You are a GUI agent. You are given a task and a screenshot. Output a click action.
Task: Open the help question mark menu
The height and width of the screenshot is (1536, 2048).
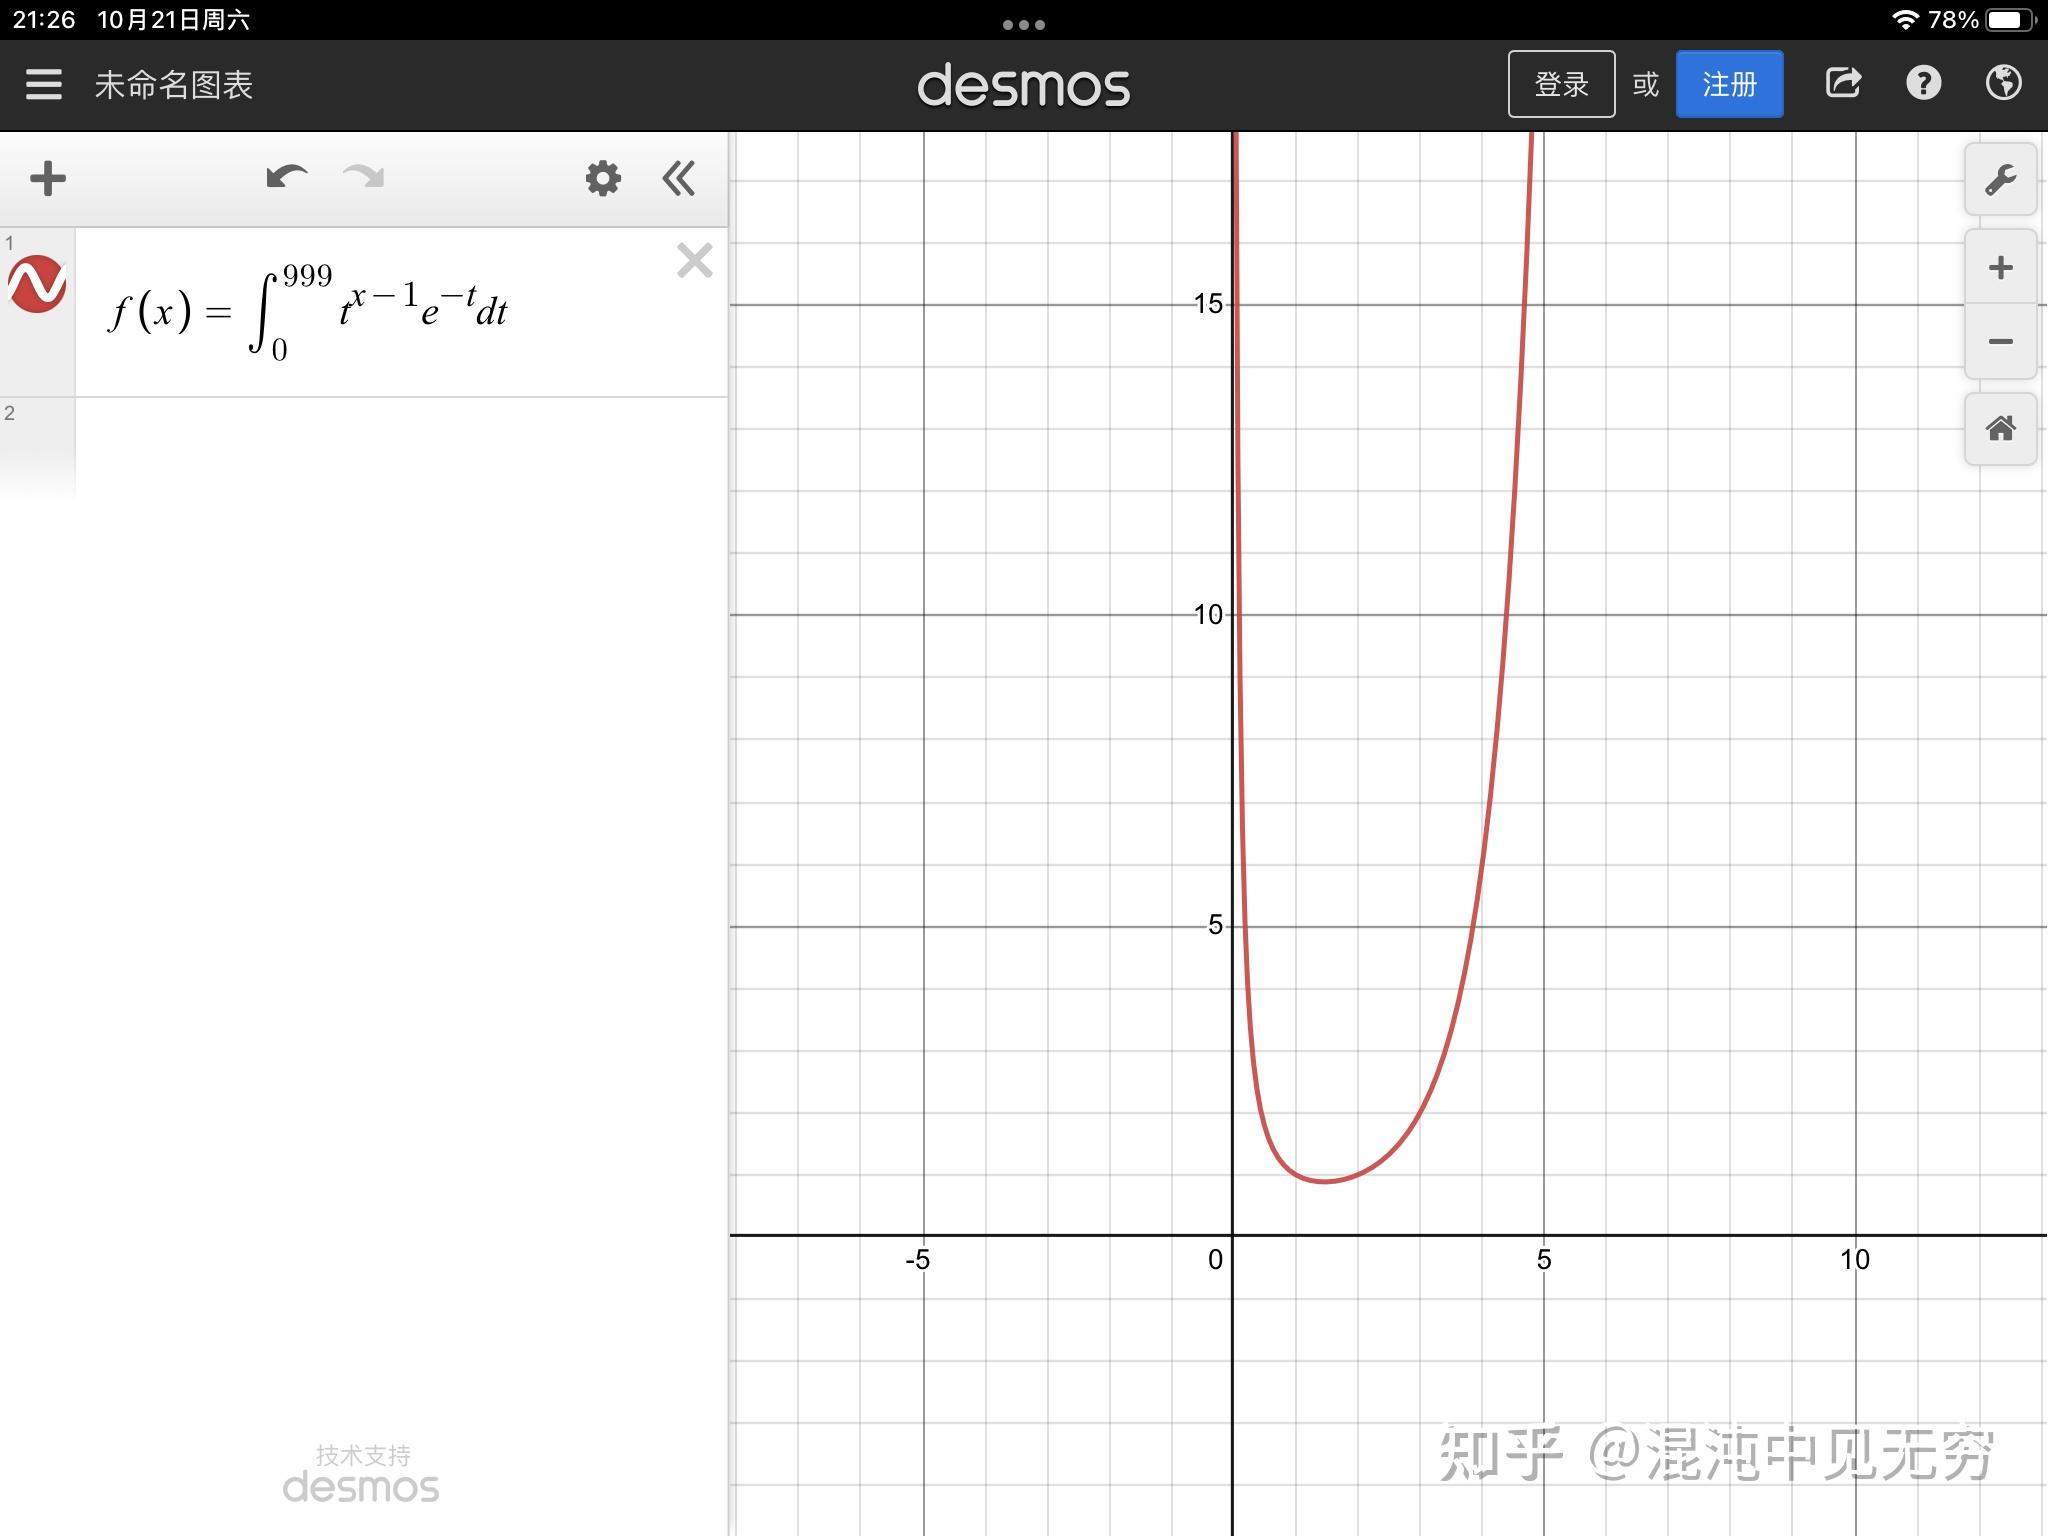1923,83
